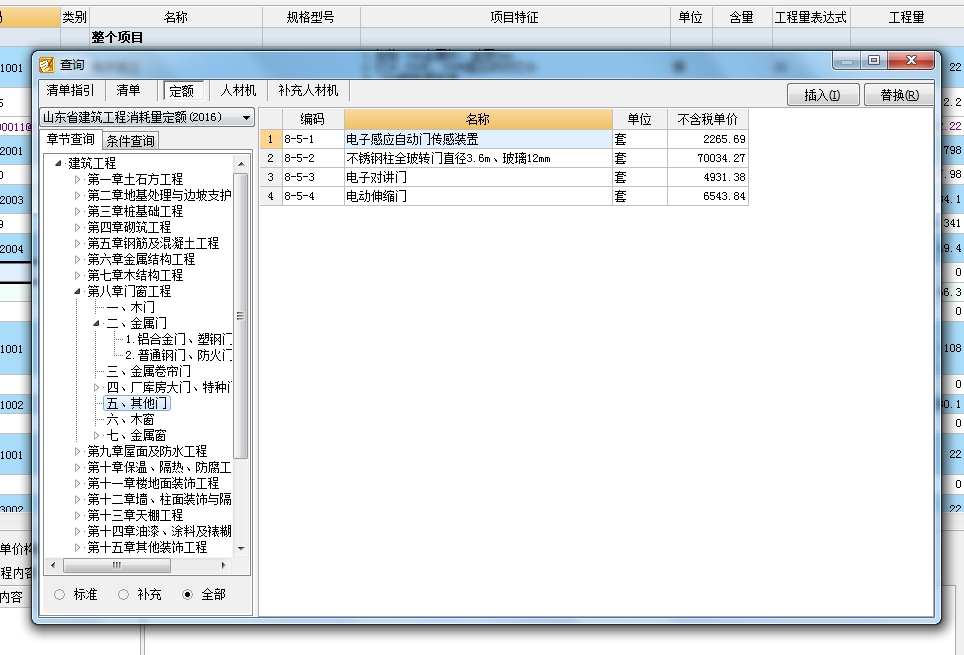Switch to the 条件查询 tab
The width and height of the screenshot is (964, 655).
pos(130,141)
